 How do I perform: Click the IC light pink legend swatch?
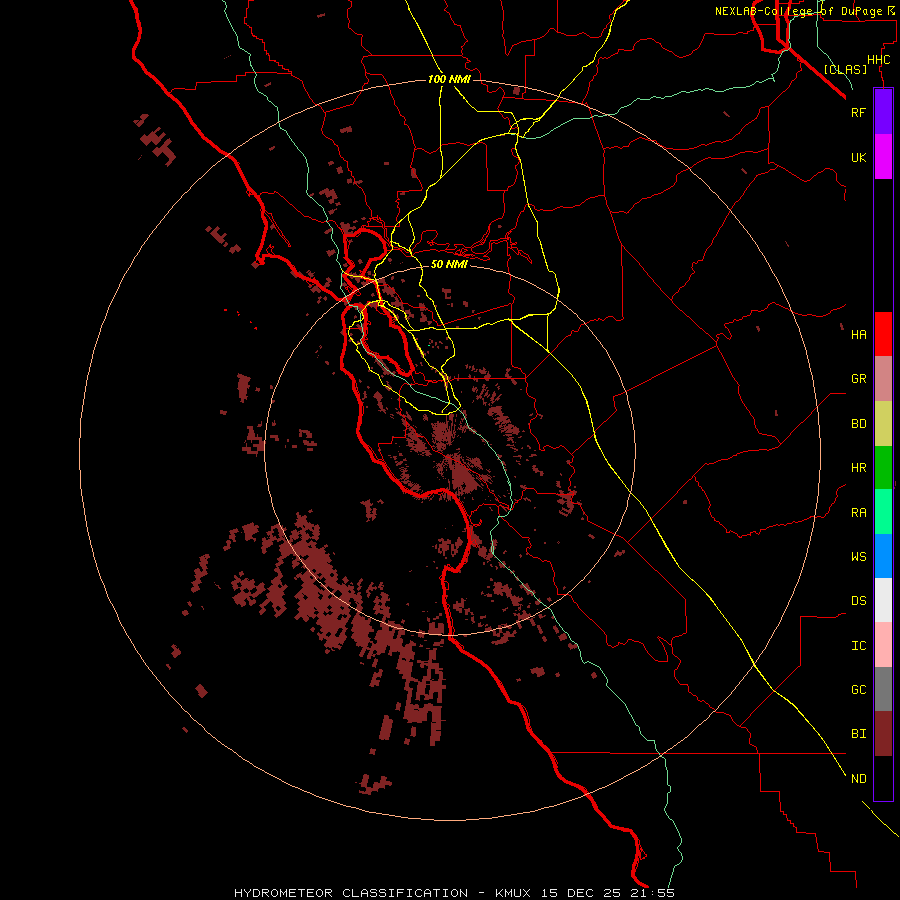883,645
